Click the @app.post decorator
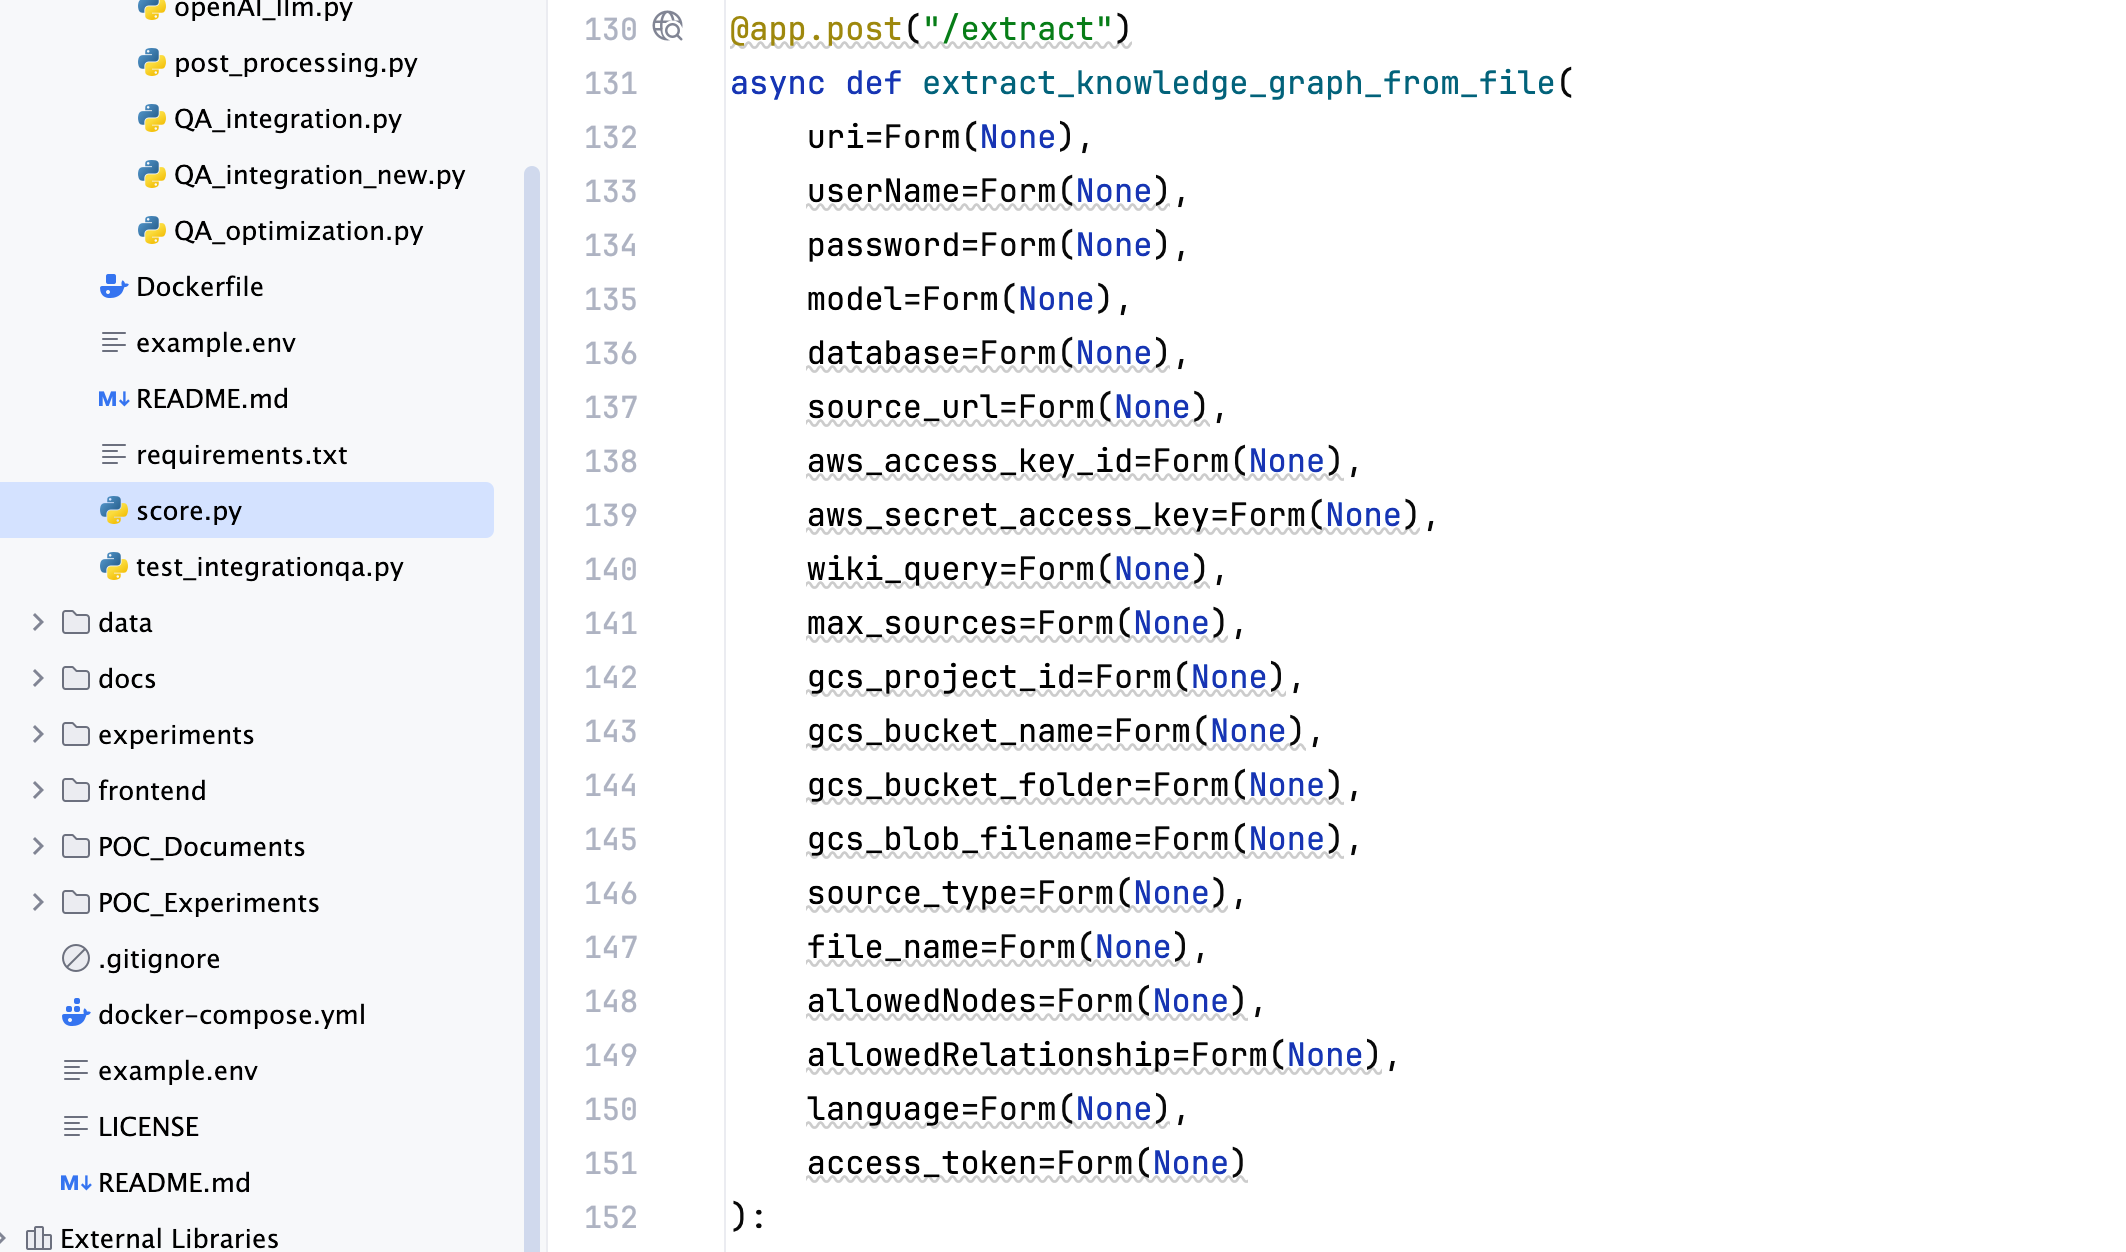Screen dimensions: 2126x1252 click(816, 29)
